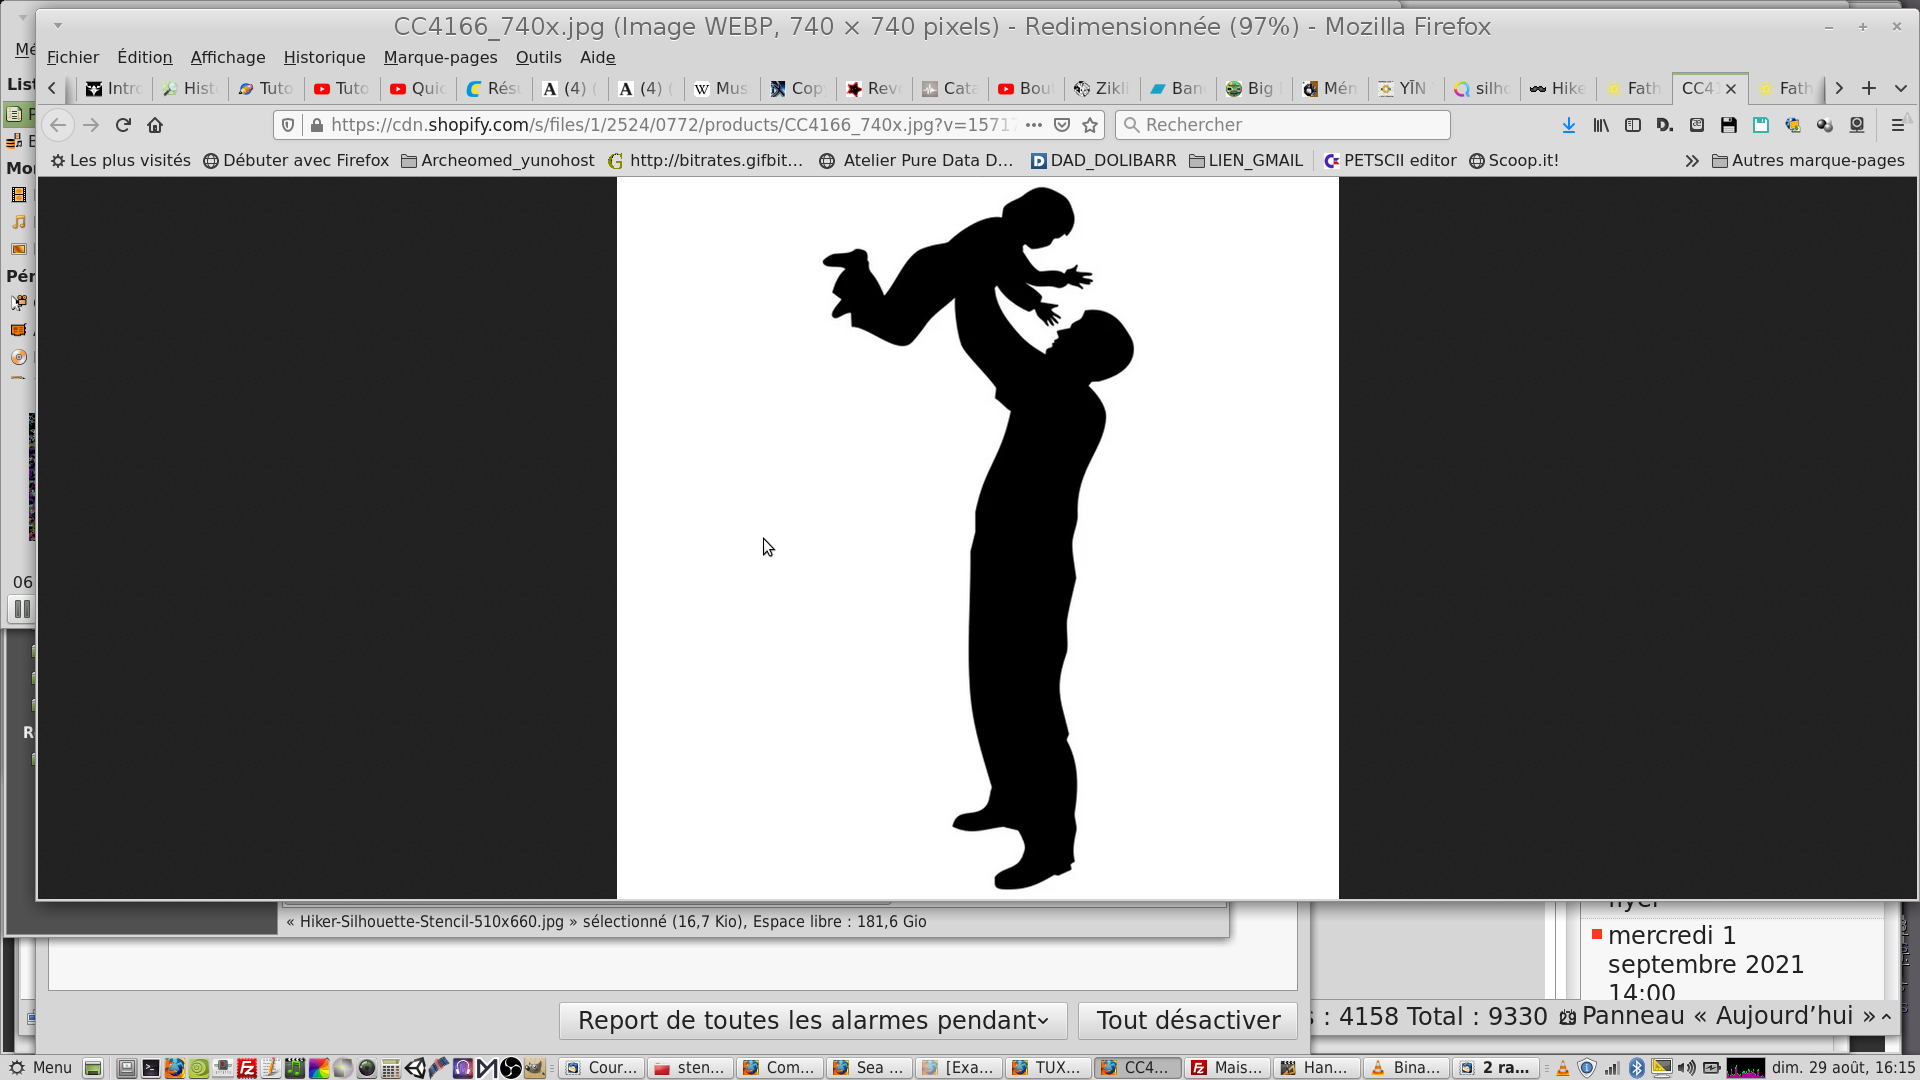
Task: Reload the current page
Action: (123, 125)
